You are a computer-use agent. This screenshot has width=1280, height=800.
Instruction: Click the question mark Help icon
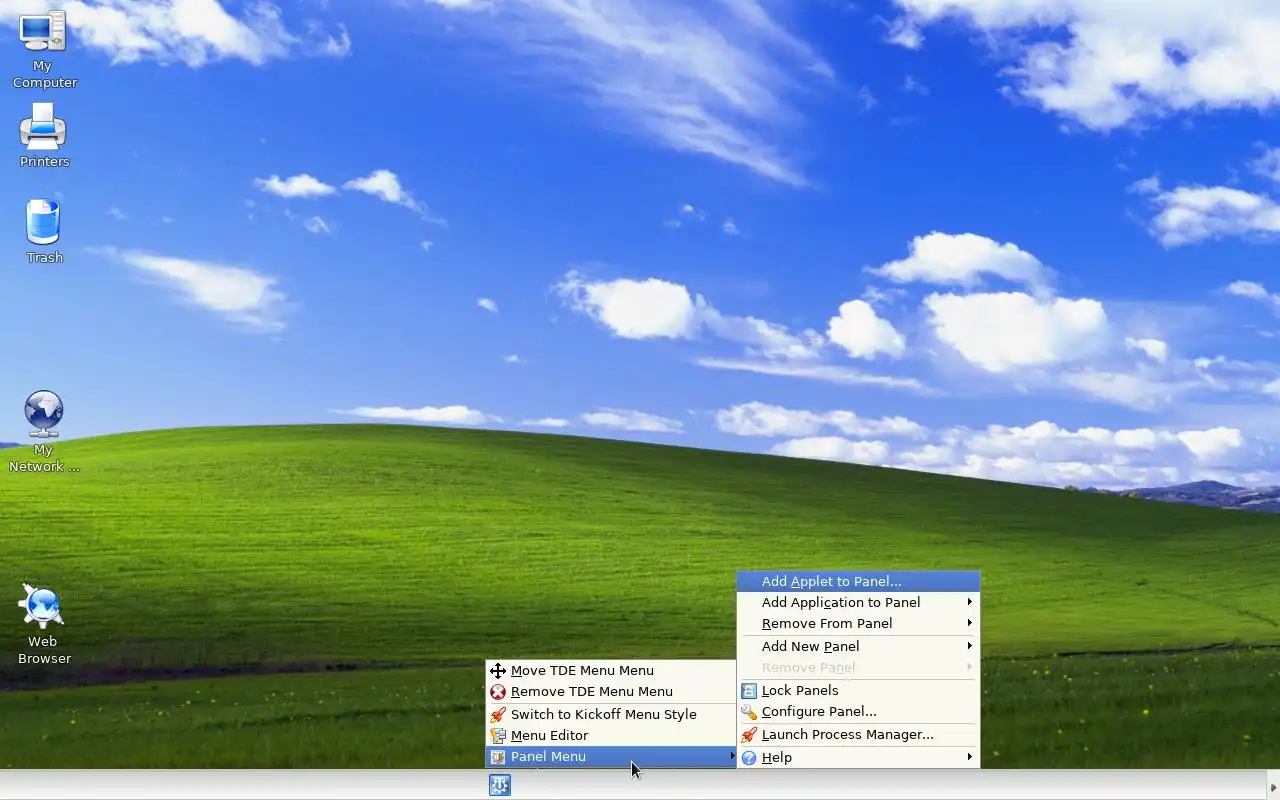click(749, 758)
